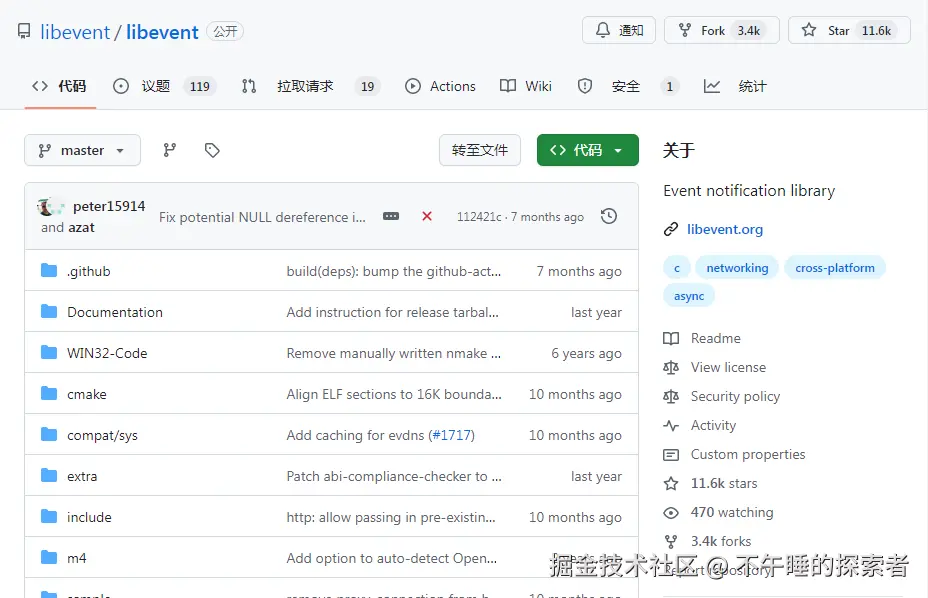Click the networking topic tag
The image size is (928, 598).
pyautogui.click(x=737, y=267)
